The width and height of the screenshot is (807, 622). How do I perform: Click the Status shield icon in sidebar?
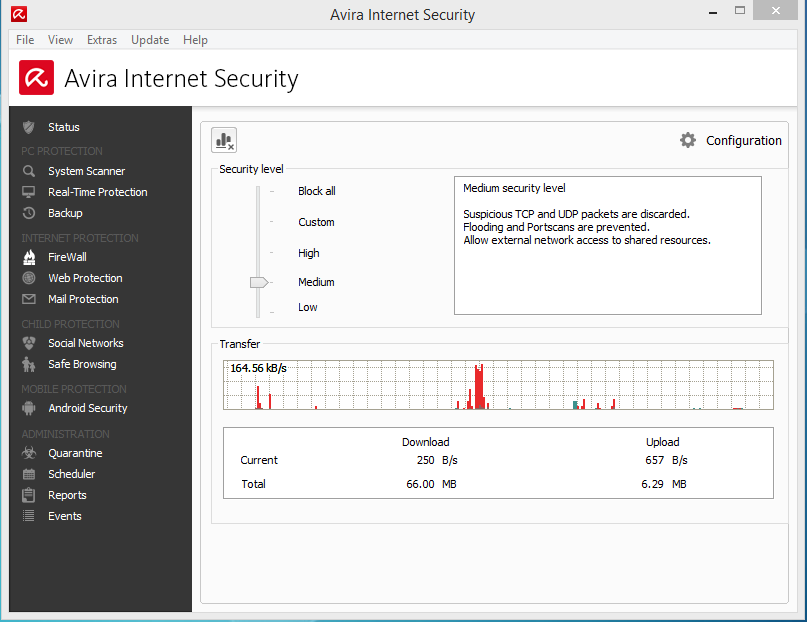point(29,127)
